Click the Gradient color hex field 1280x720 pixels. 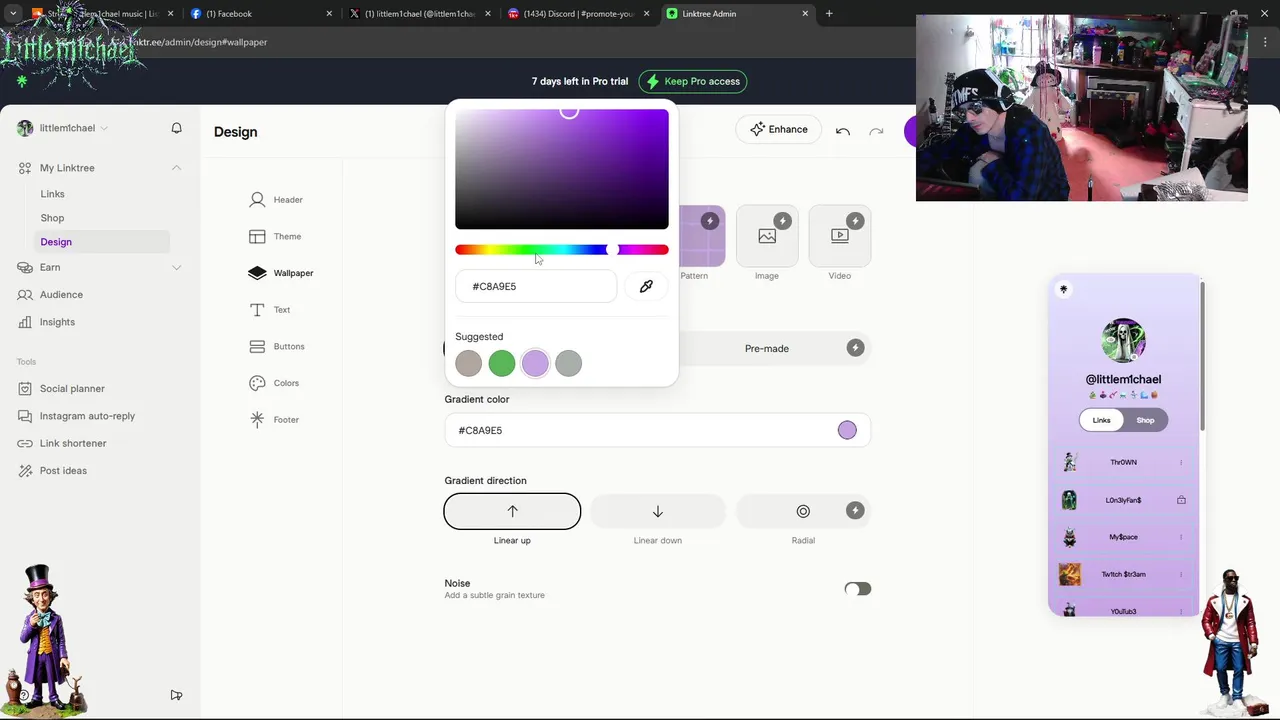tap(658, 431)
